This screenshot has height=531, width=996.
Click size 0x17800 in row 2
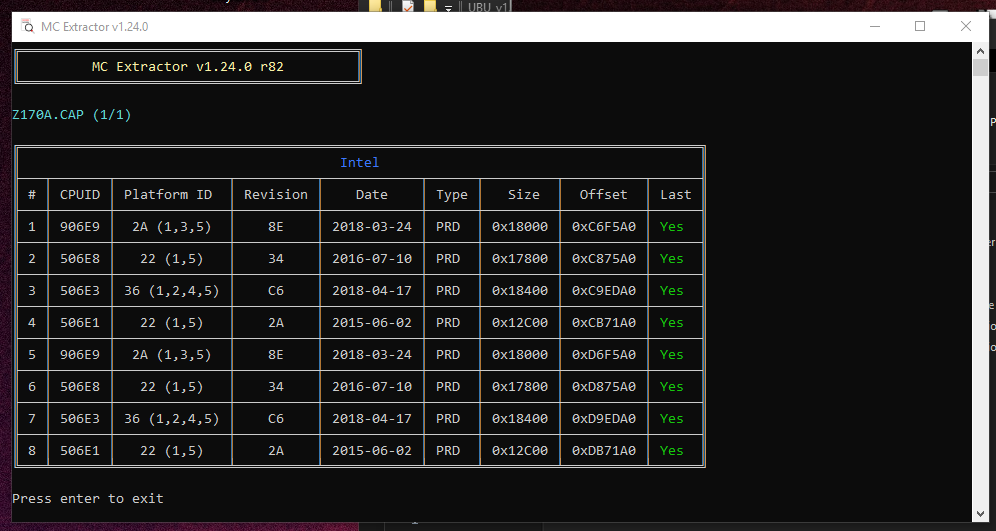tap(520, 259)
